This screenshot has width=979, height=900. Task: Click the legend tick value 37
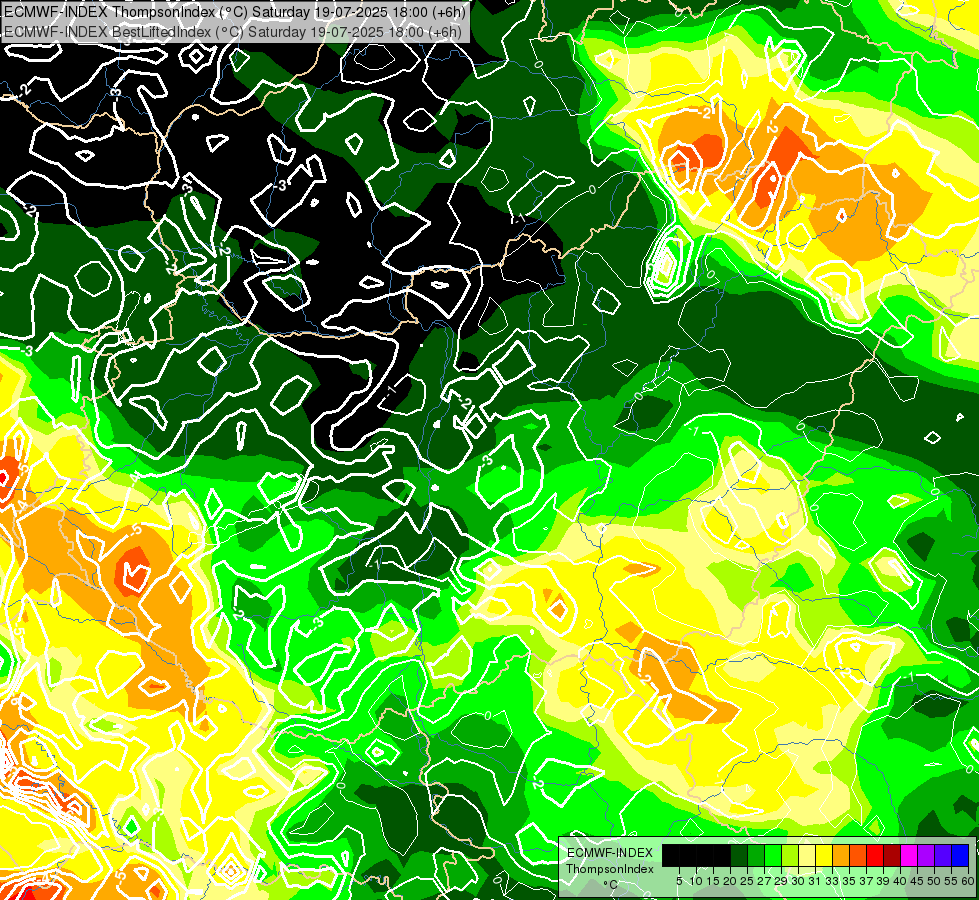(866, 881)
